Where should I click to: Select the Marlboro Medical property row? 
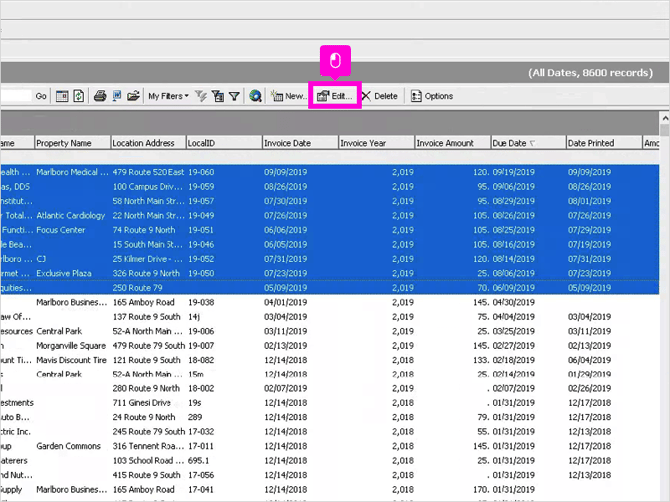329,172
